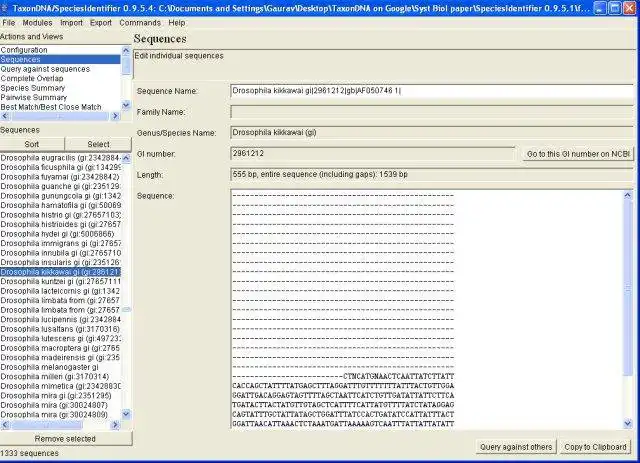The image size is (640, 463).
Task: Open the Modules menu
Action: [x=37, y=23]
